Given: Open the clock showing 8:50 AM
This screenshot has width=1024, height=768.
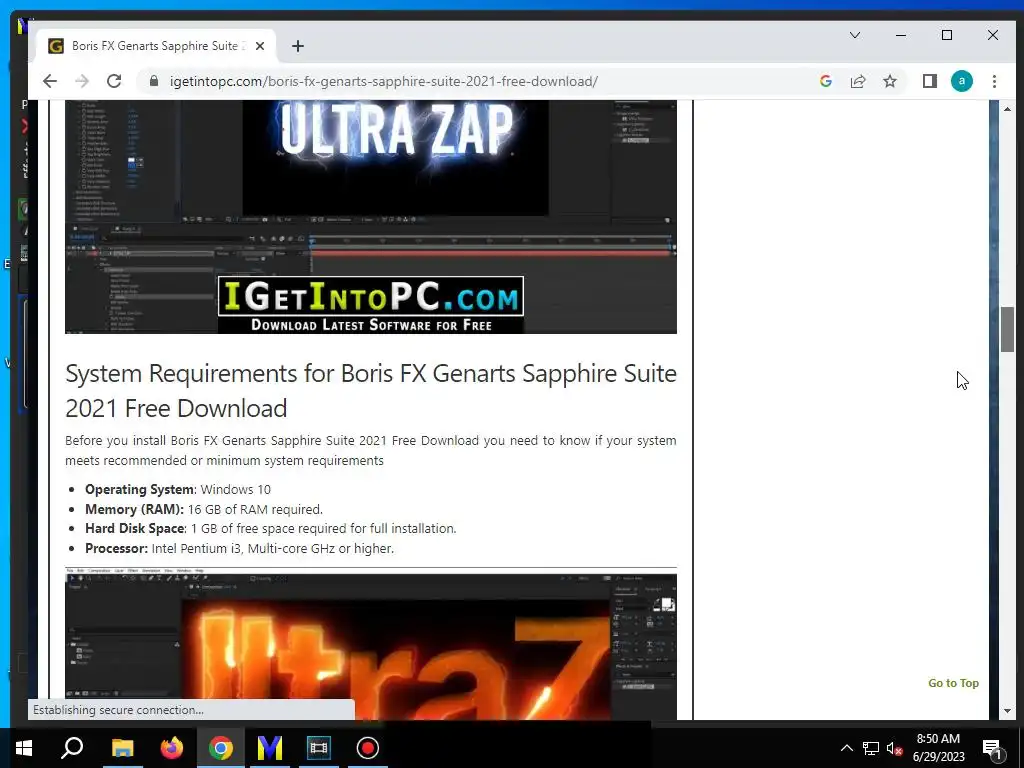Looking at the screenshot, I should pyautogui.click(x=938, y=748).
